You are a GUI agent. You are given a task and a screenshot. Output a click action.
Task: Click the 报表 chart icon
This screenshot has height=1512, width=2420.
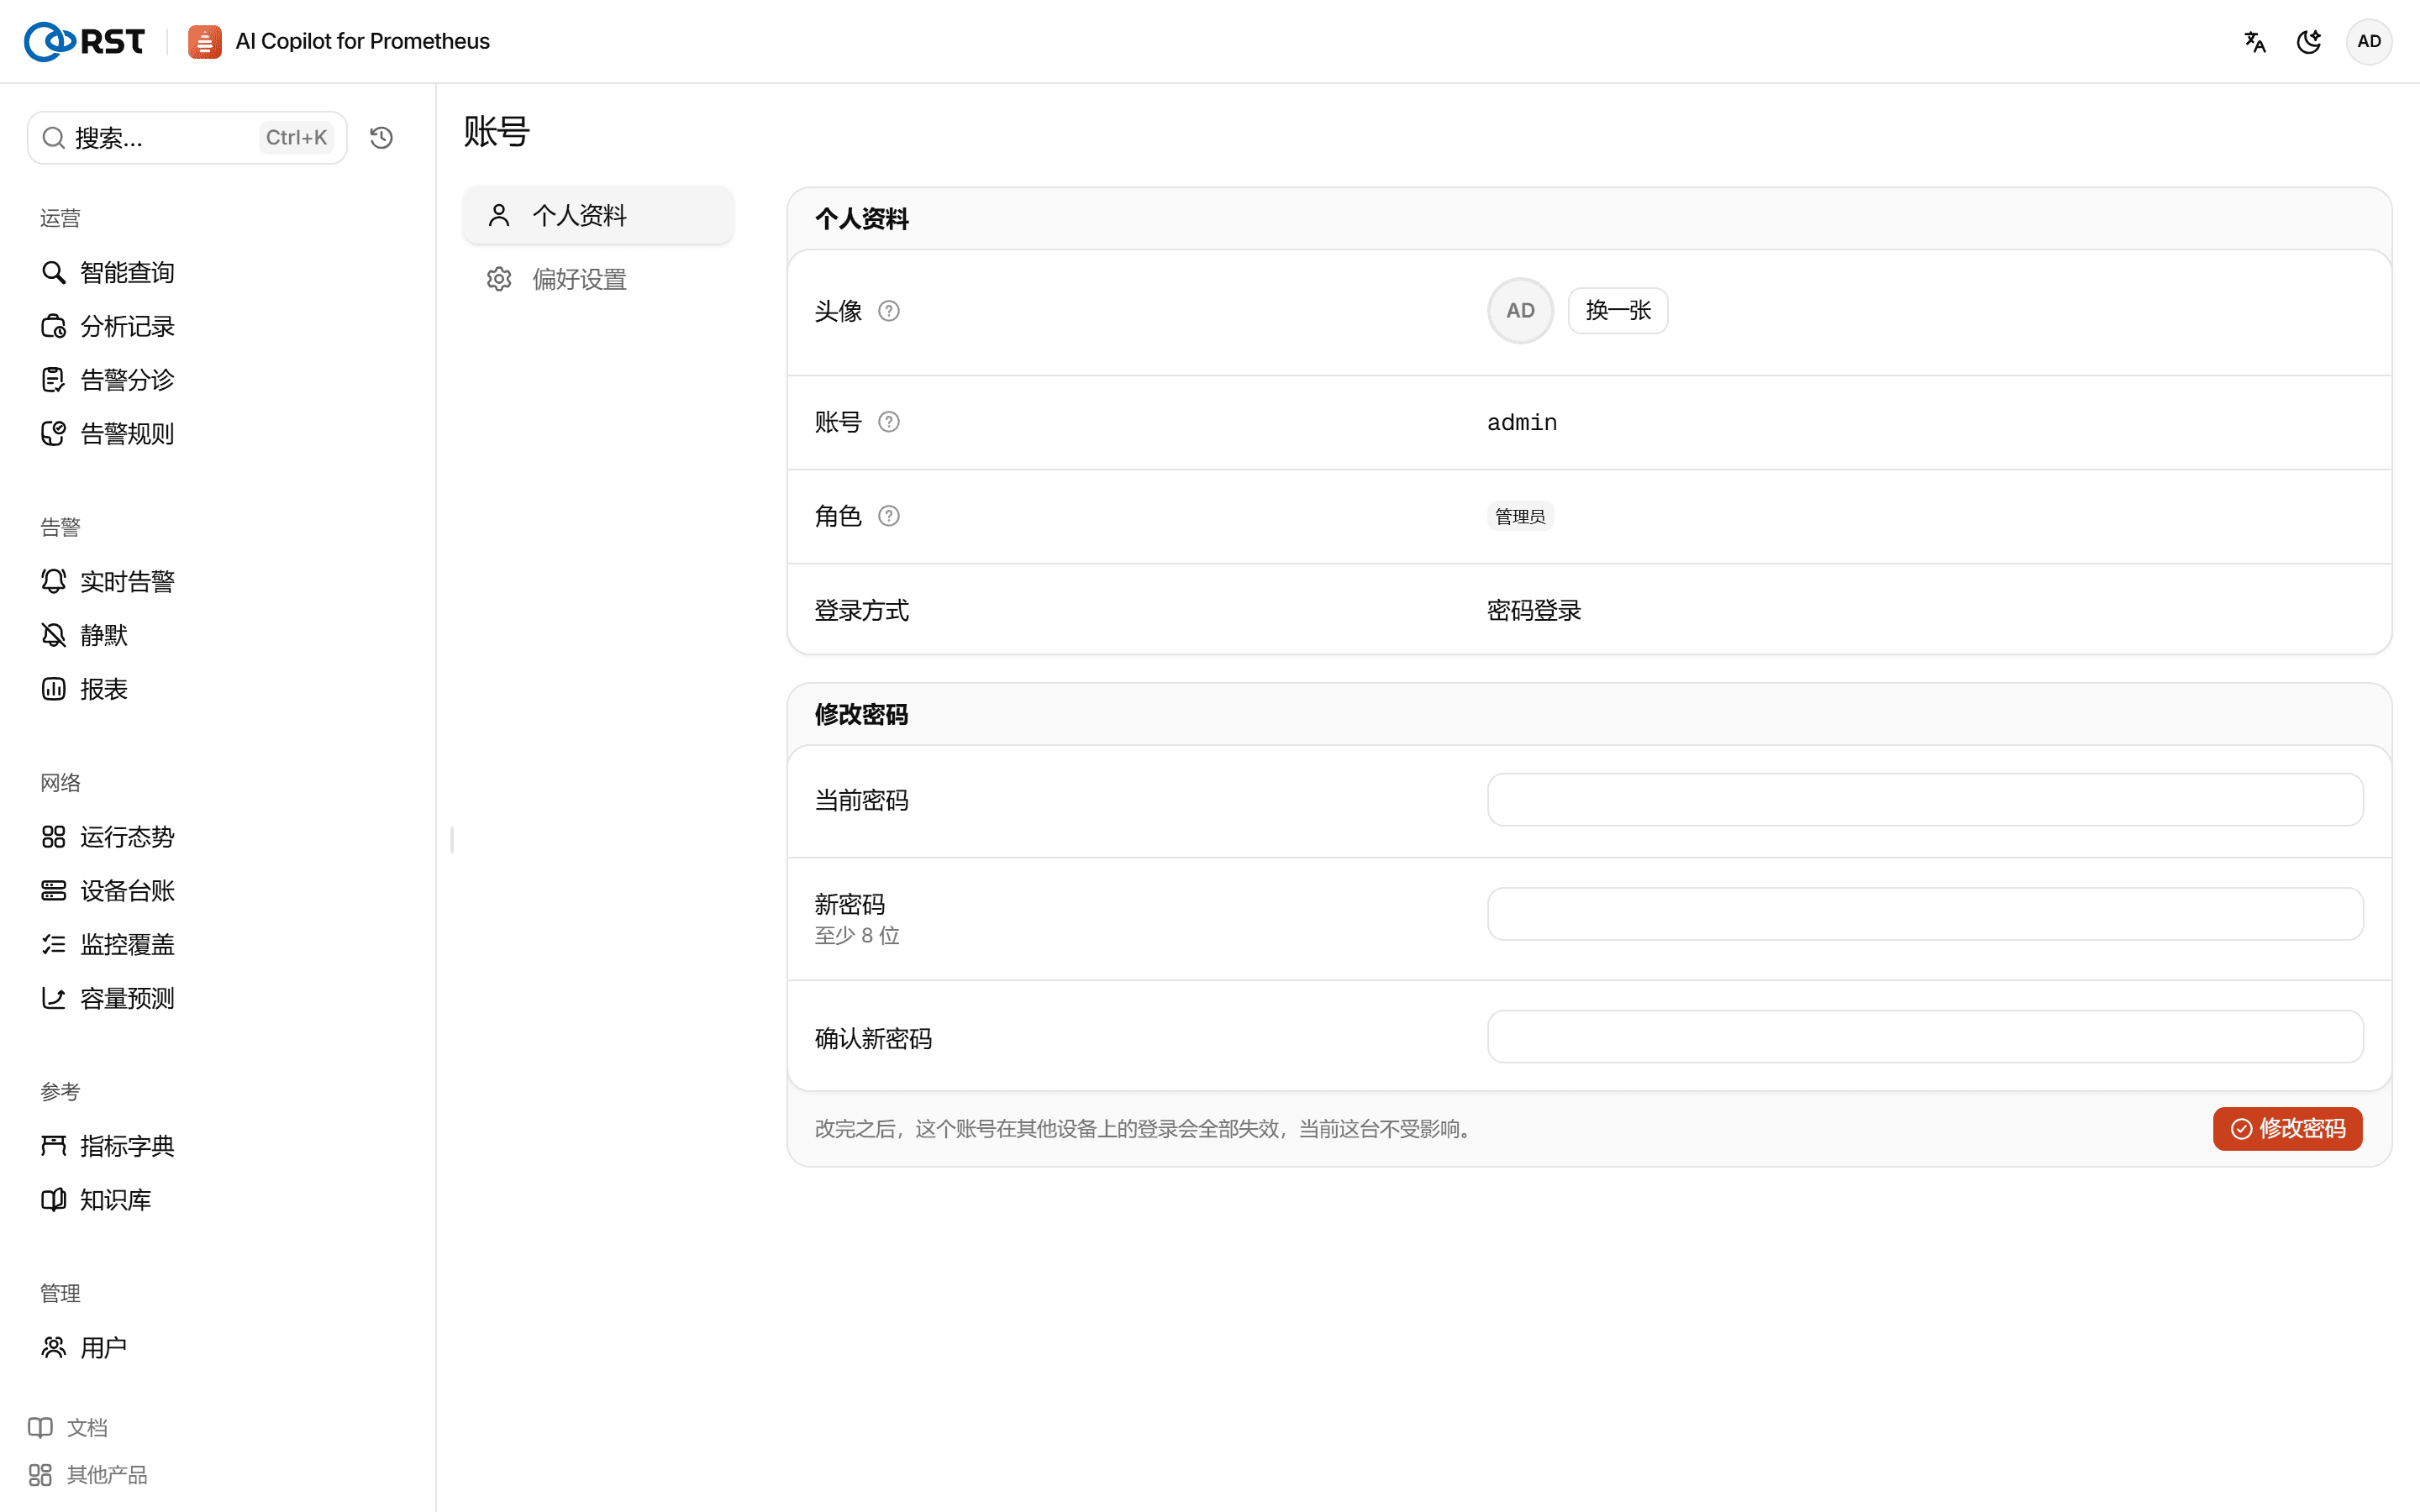[x=54, y=689]
